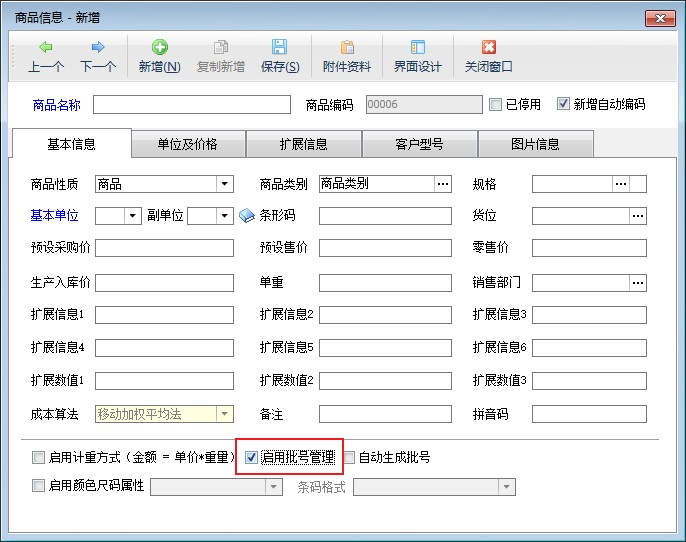This screenshot has height=542, width=686.
Task: Click the 商品类别 ellipsis browse button
Action: tap(443, 184)
